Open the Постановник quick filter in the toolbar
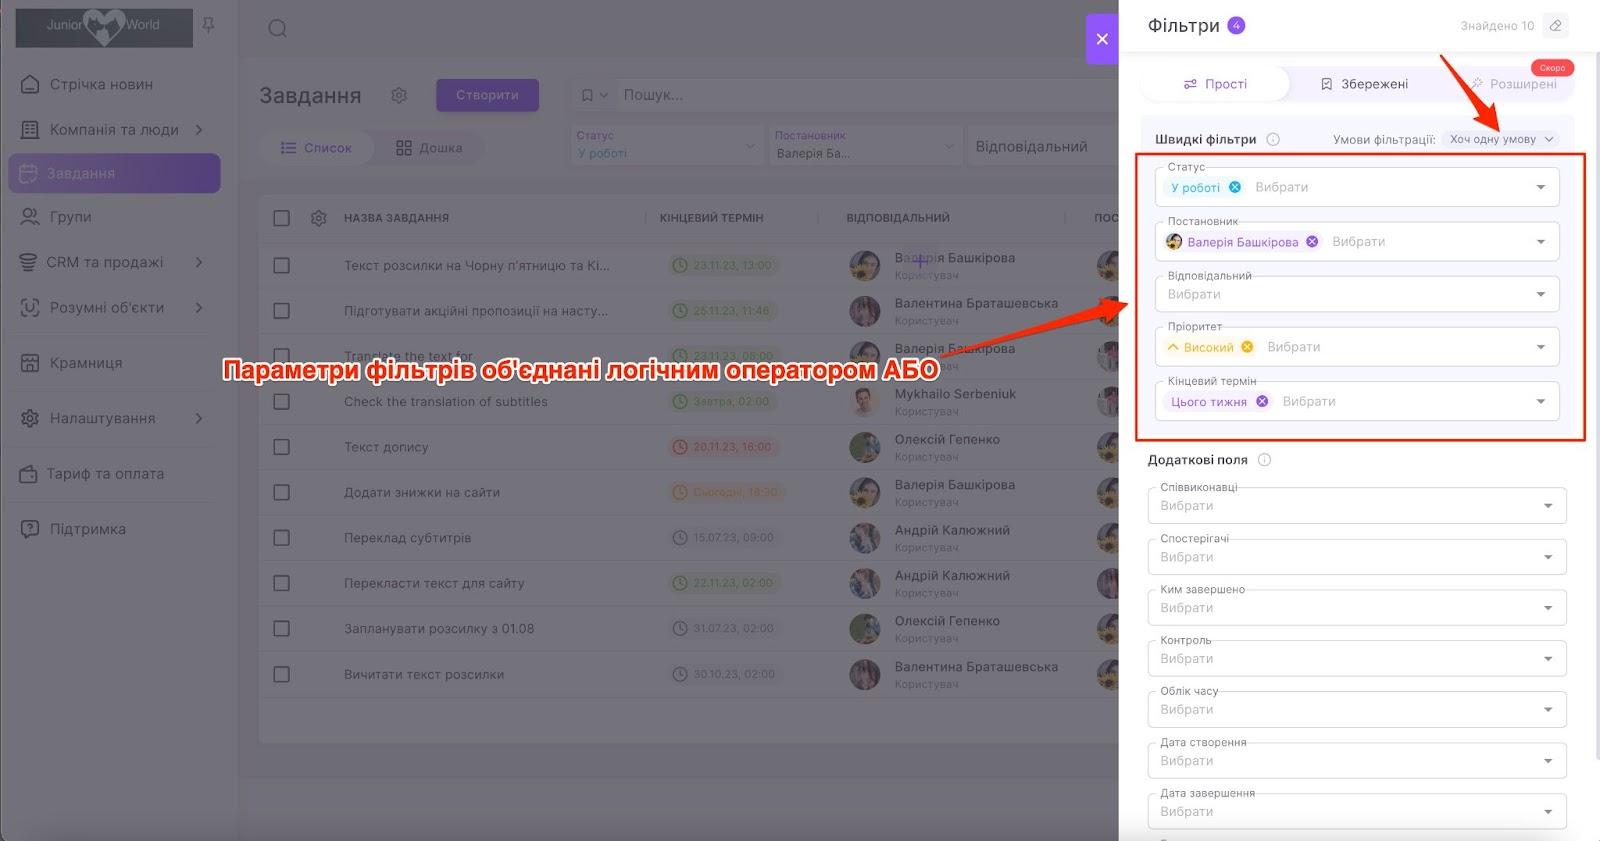This screenshot has height=841, width=1600. coord(864,146)
